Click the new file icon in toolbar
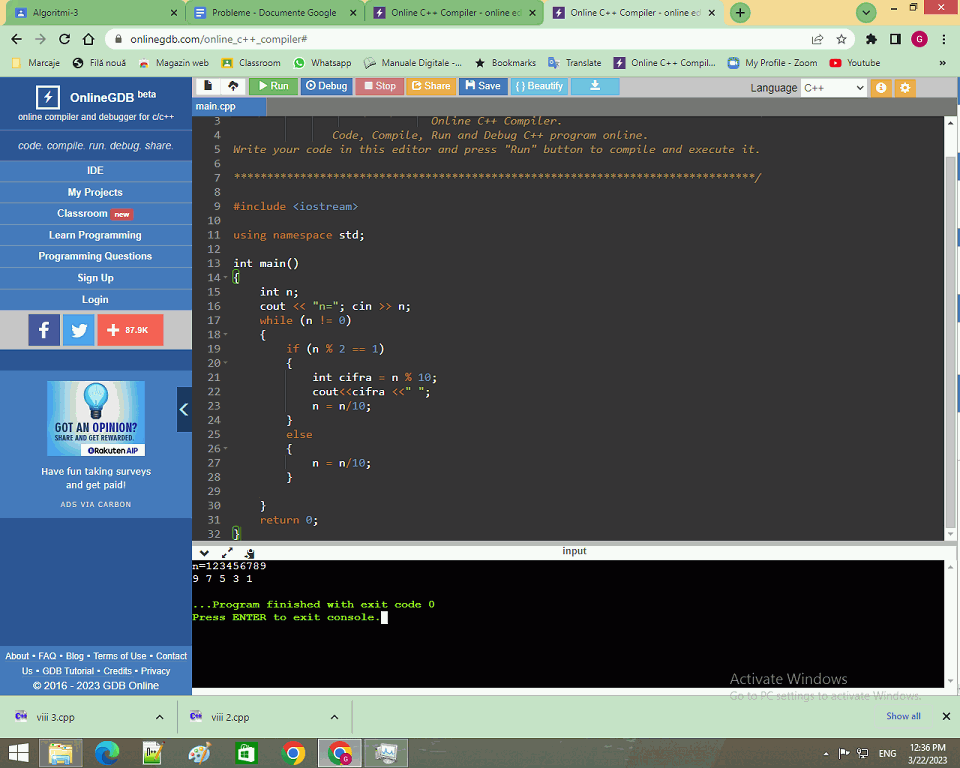 (x=208, y=86)
